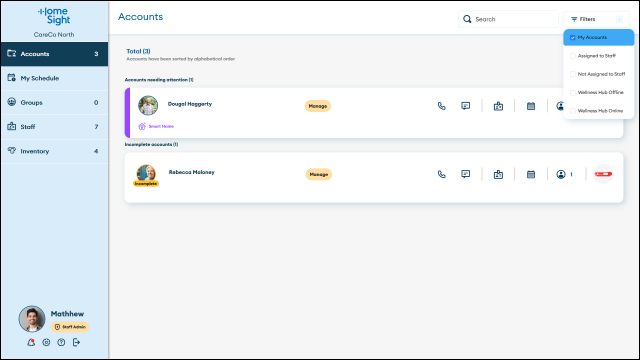The image size is (640, 360).
Task: Click the CareCo North organization label
Action: click(54, 35)
